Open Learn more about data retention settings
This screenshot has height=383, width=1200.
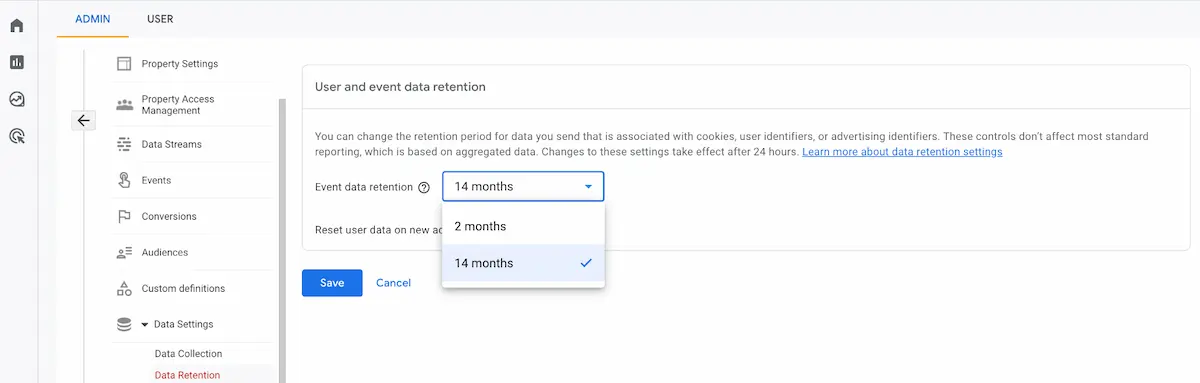[902, 152]
